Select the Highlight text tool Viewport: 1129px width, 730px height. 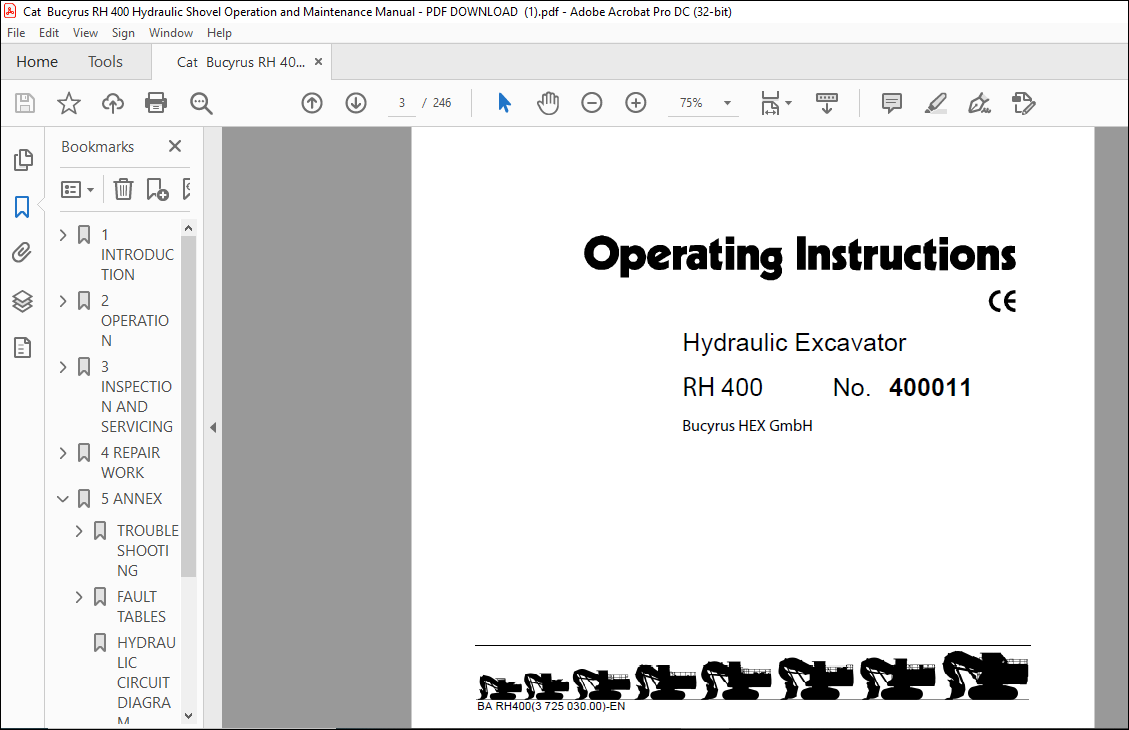pos(935,103)
